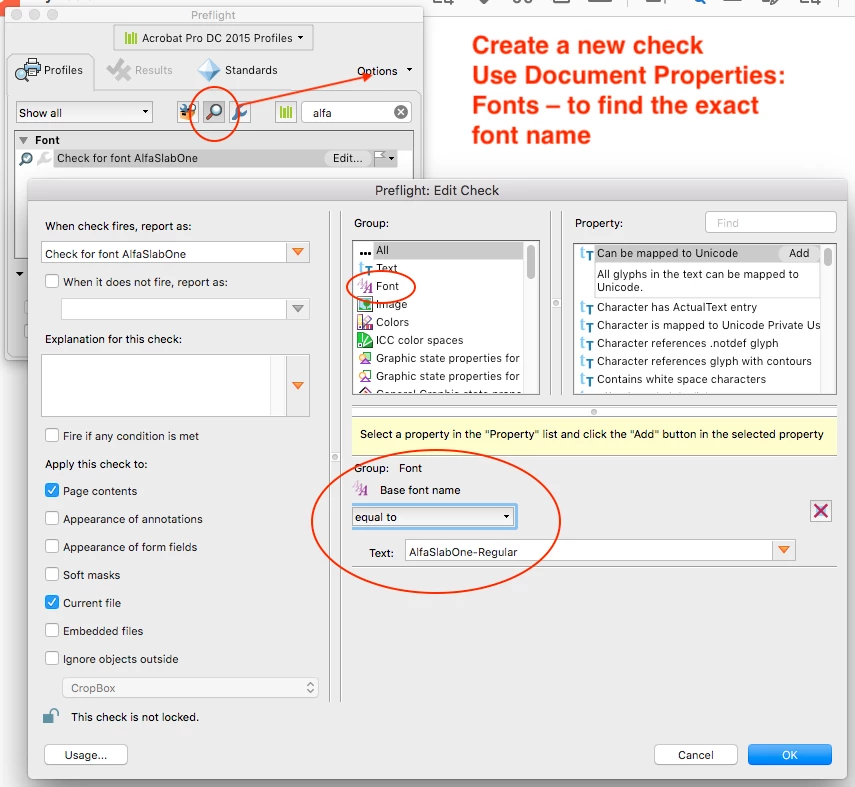855x787 pixels.
Task: Click the unlocked padlock icon
Action: 51,716
